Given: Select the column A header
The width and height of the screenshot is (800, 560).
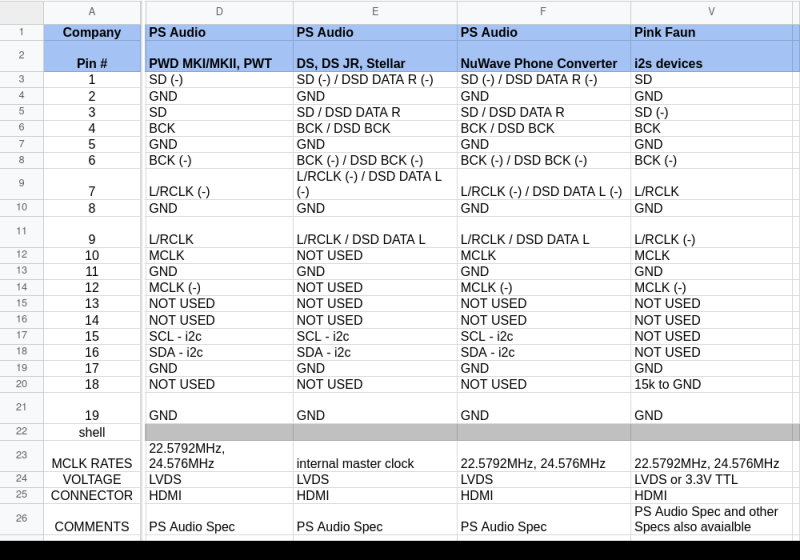Looking at the screenshot, I should (x=92, y=12).
